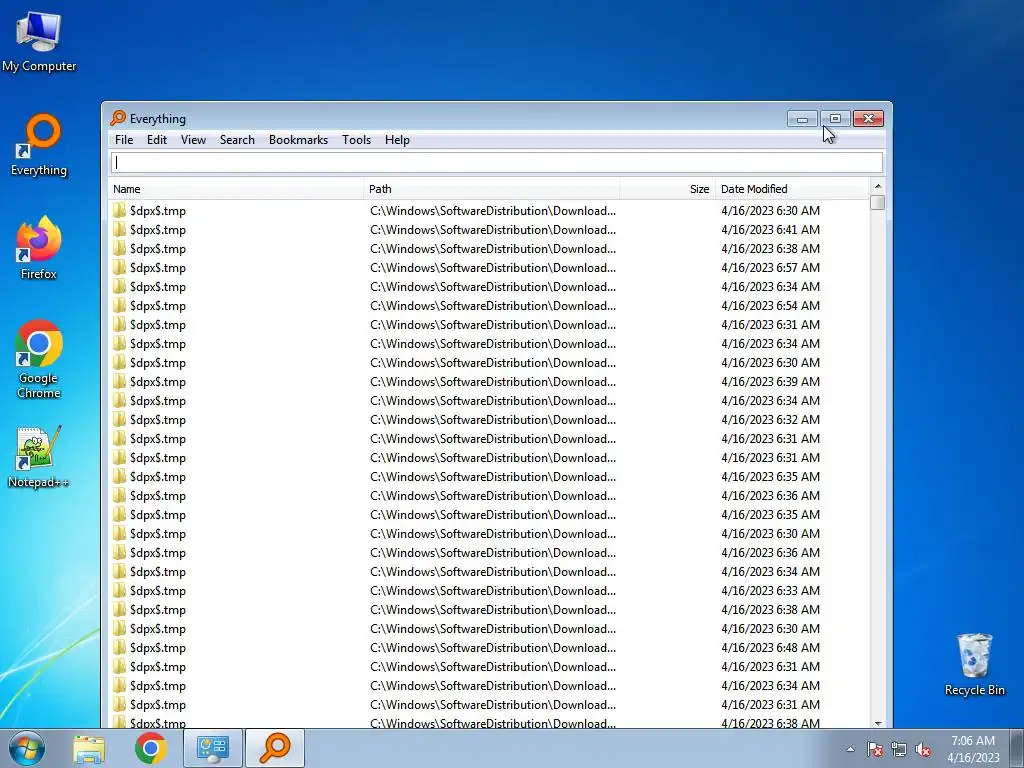Screen dimensions: 1024x768
Task: Click the Everything magnifier icon in title bar
Action: pos(118,118)
